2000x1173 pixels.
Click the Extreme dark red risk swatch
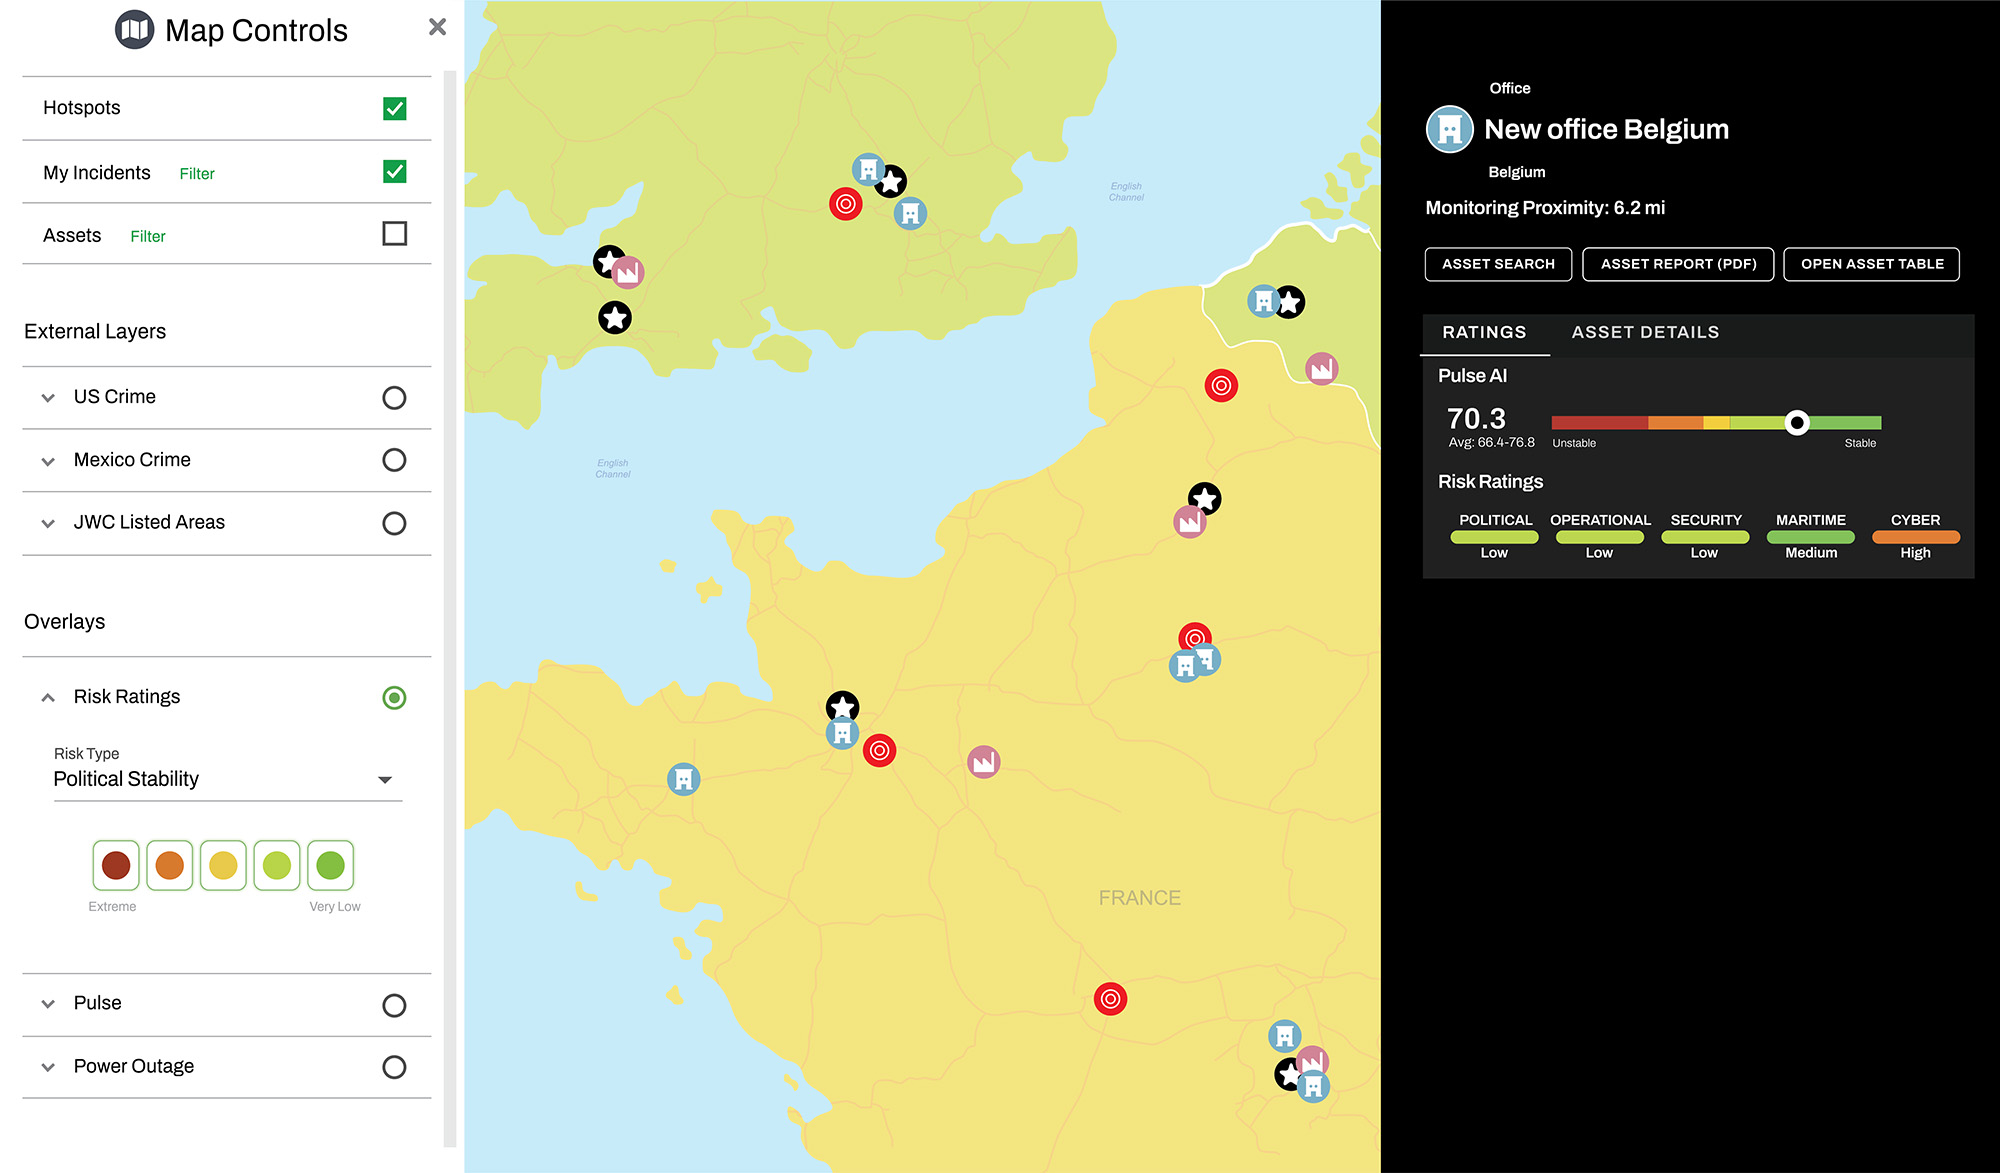(116, 865)
